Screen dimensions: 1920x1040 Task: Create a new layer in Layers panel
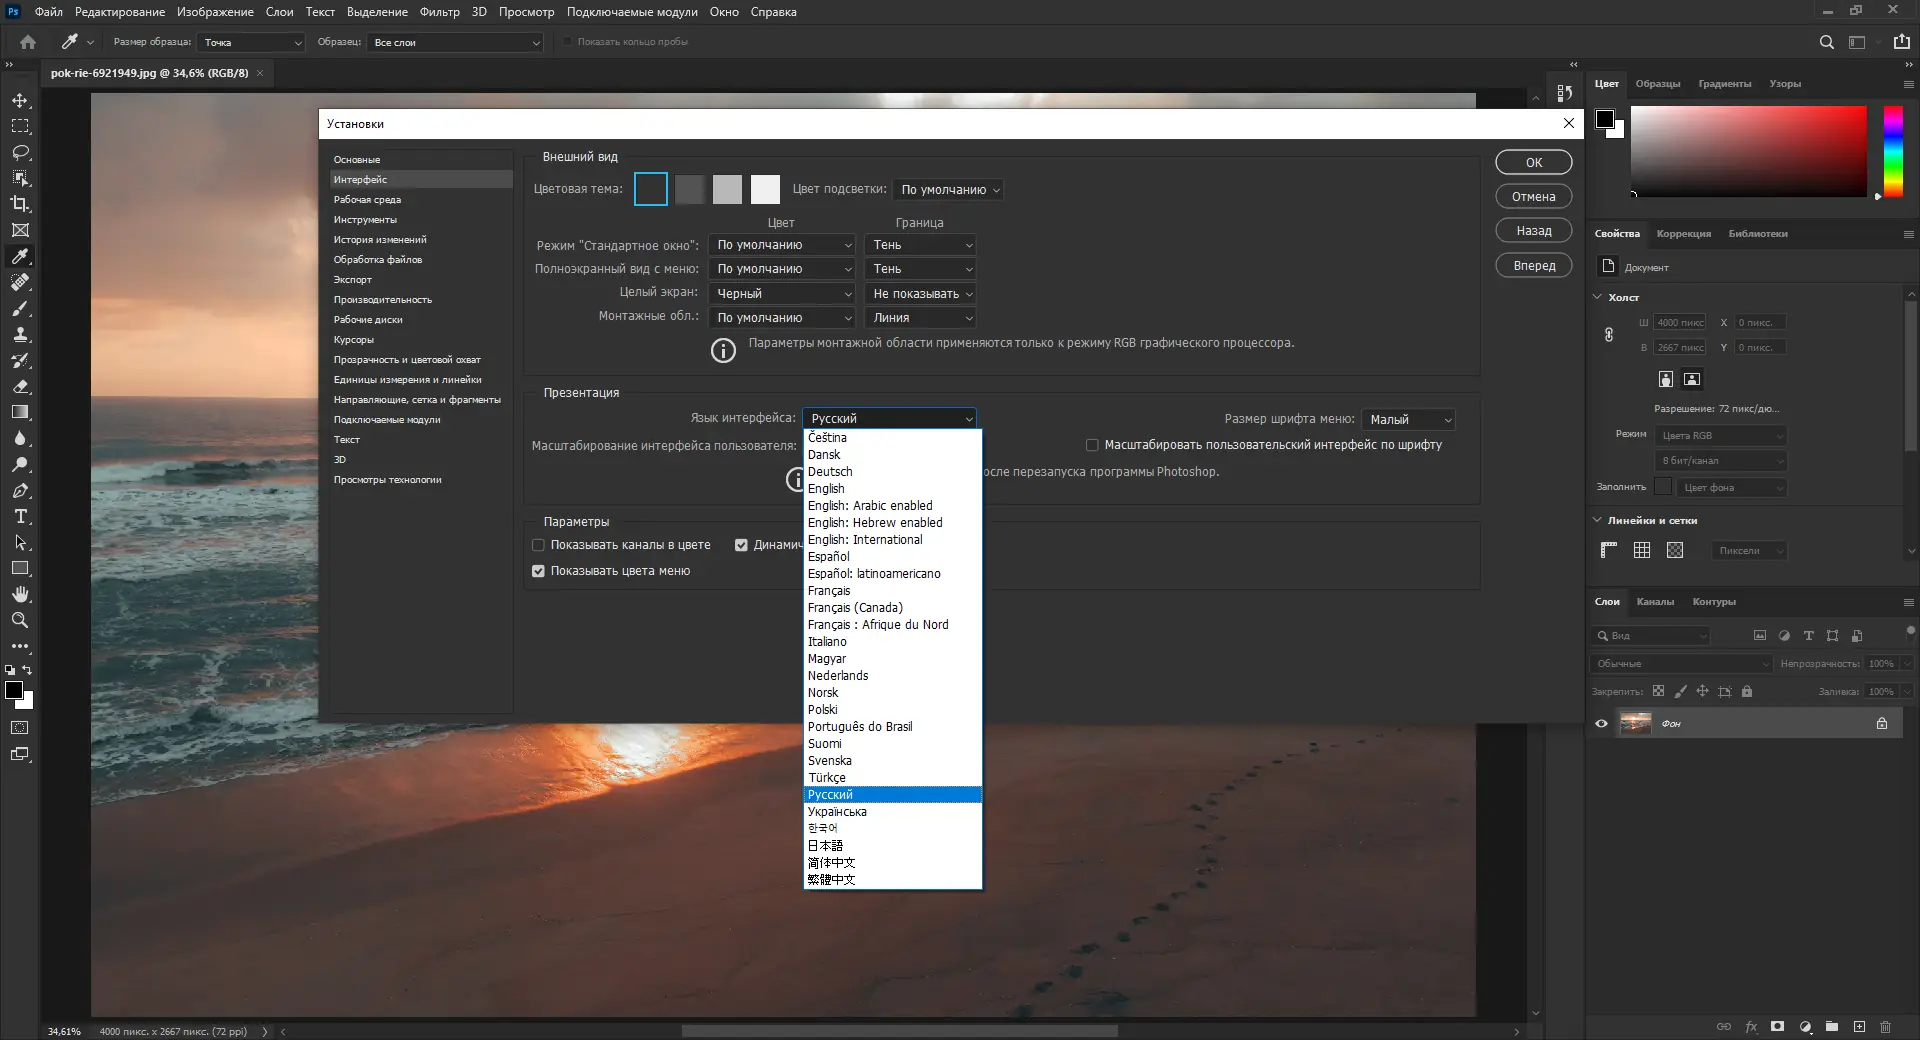1859,1027
